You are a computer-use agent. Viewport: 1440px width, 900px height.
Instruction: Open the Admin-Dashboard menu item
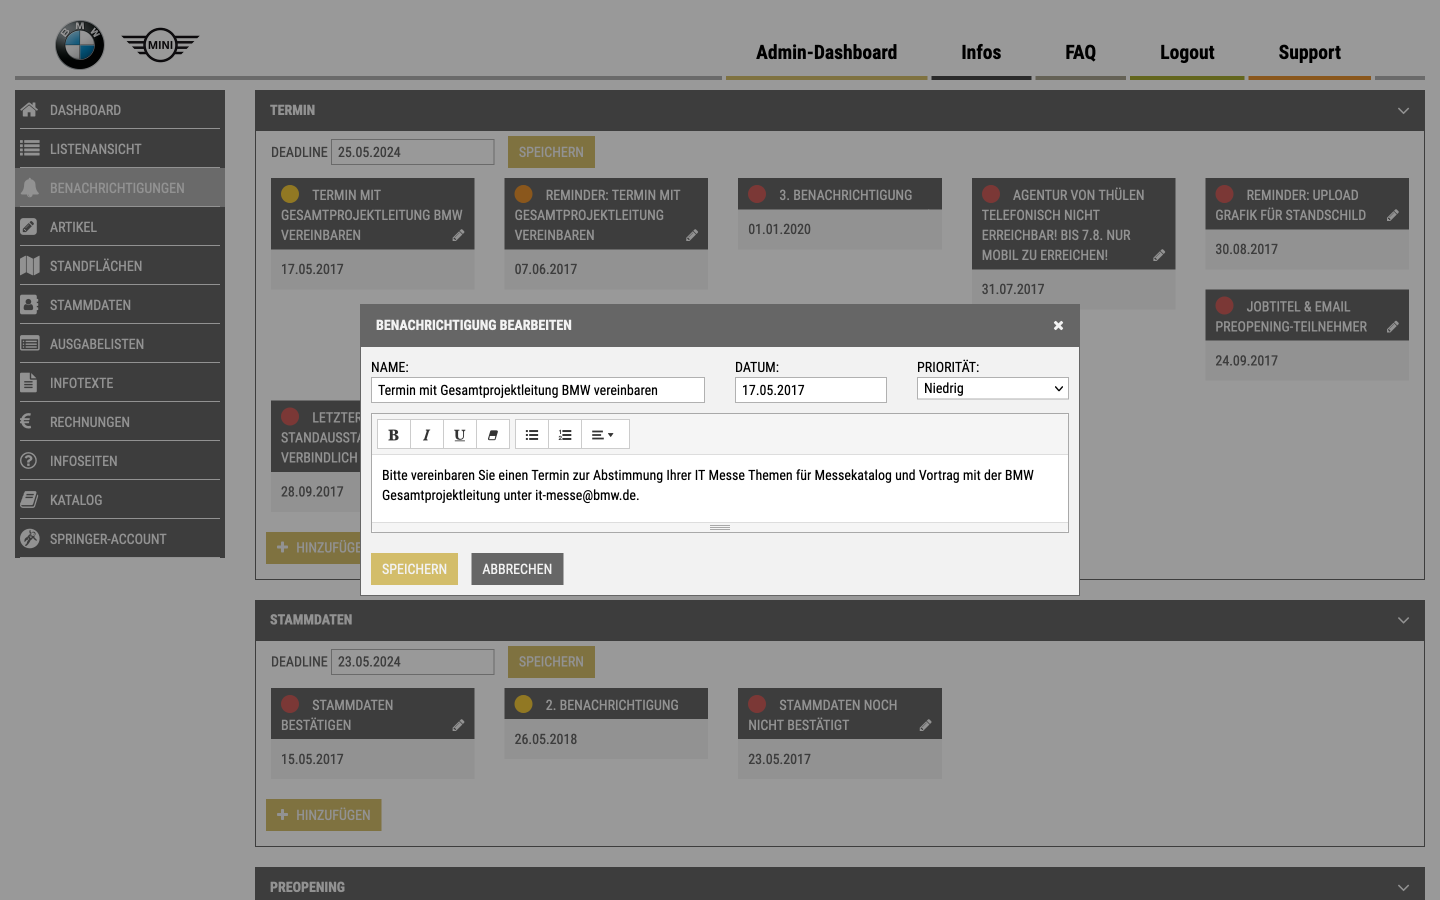coord(827,52)
